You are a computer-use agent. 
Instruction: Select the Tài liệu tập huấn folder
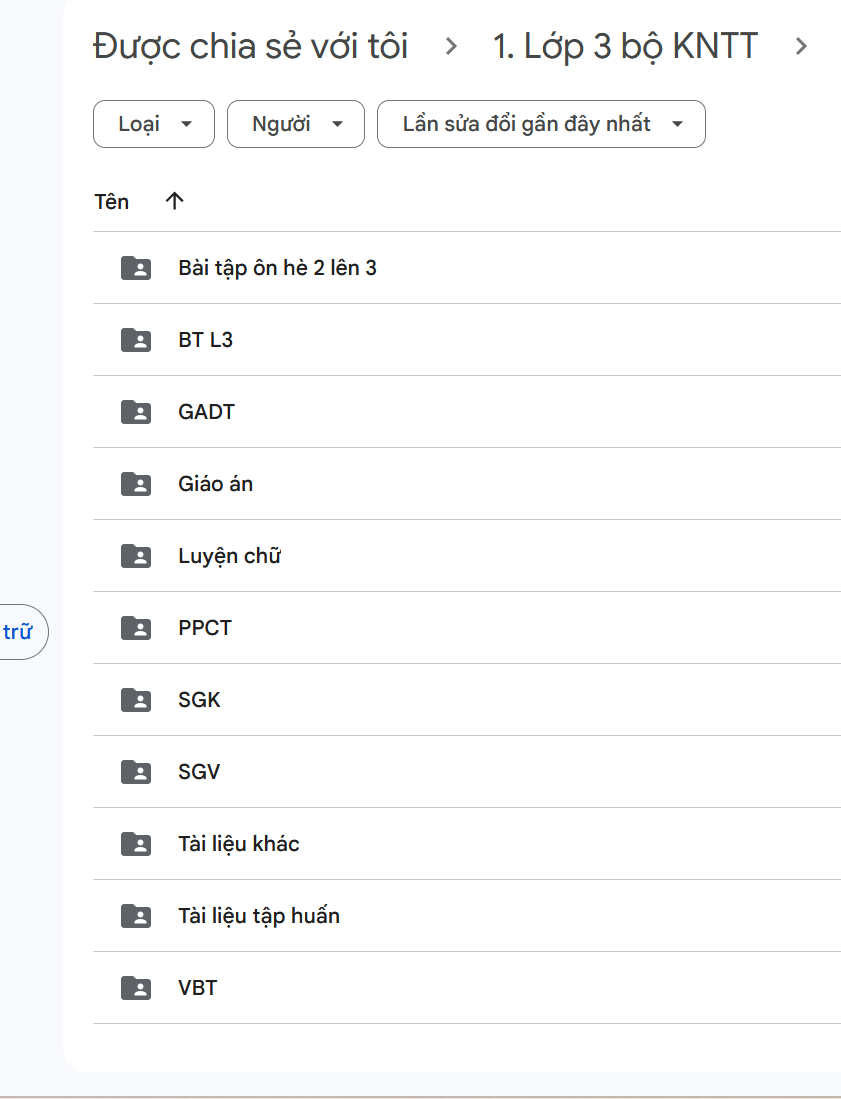point(259,916)
